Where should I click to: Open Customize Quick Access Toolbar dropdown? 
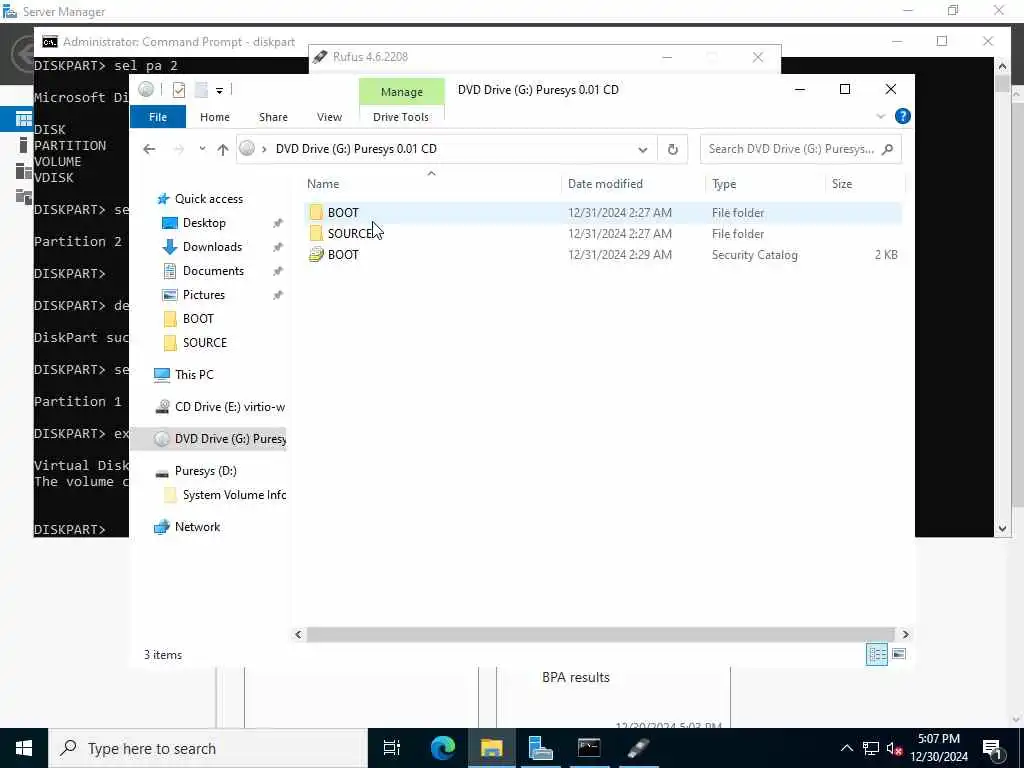(219, 90)
